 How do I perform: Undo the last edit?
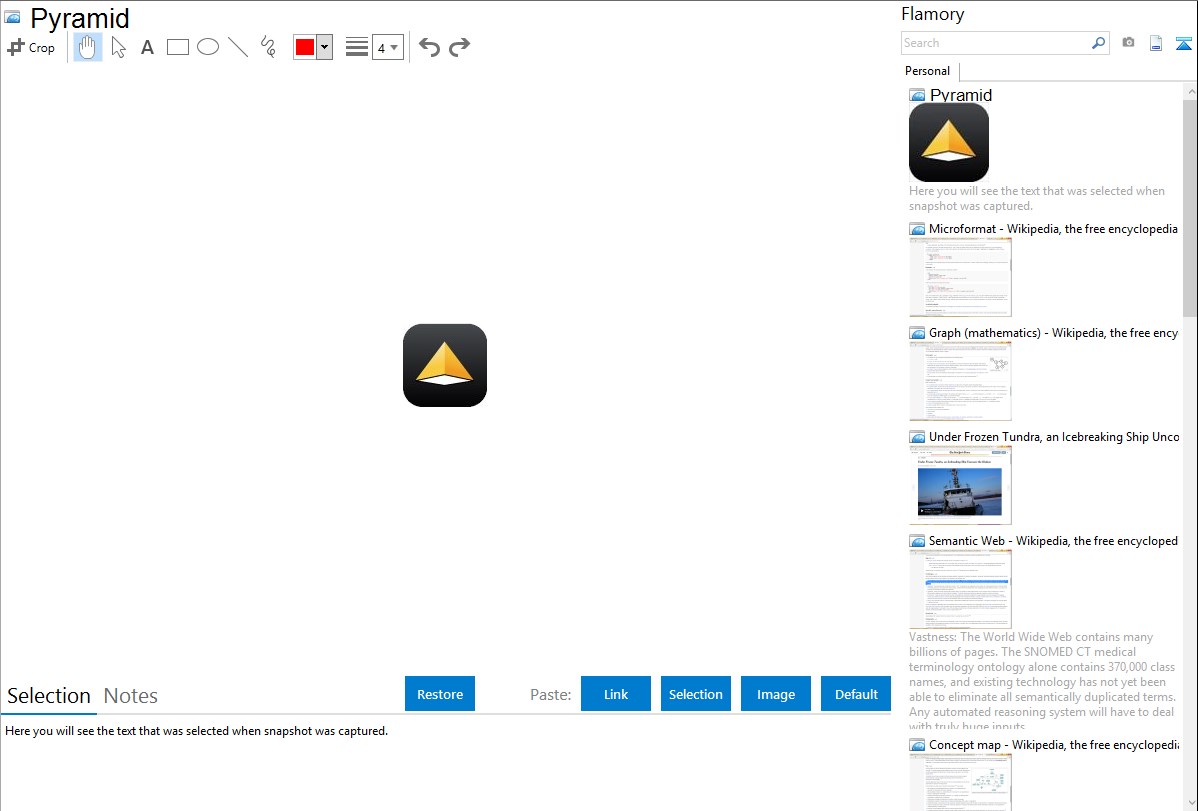coord(429,47)
